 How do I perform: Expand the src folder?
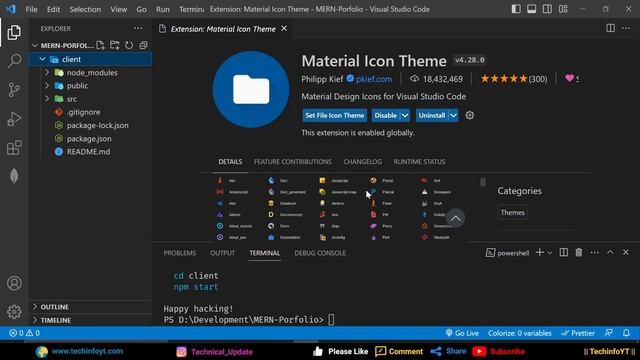47,99
